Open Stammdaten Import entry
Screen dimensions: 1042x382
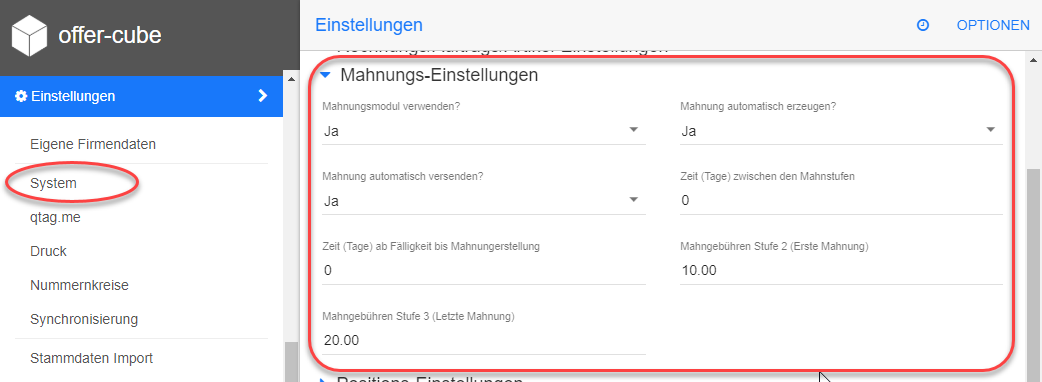(x=91, y=358)
